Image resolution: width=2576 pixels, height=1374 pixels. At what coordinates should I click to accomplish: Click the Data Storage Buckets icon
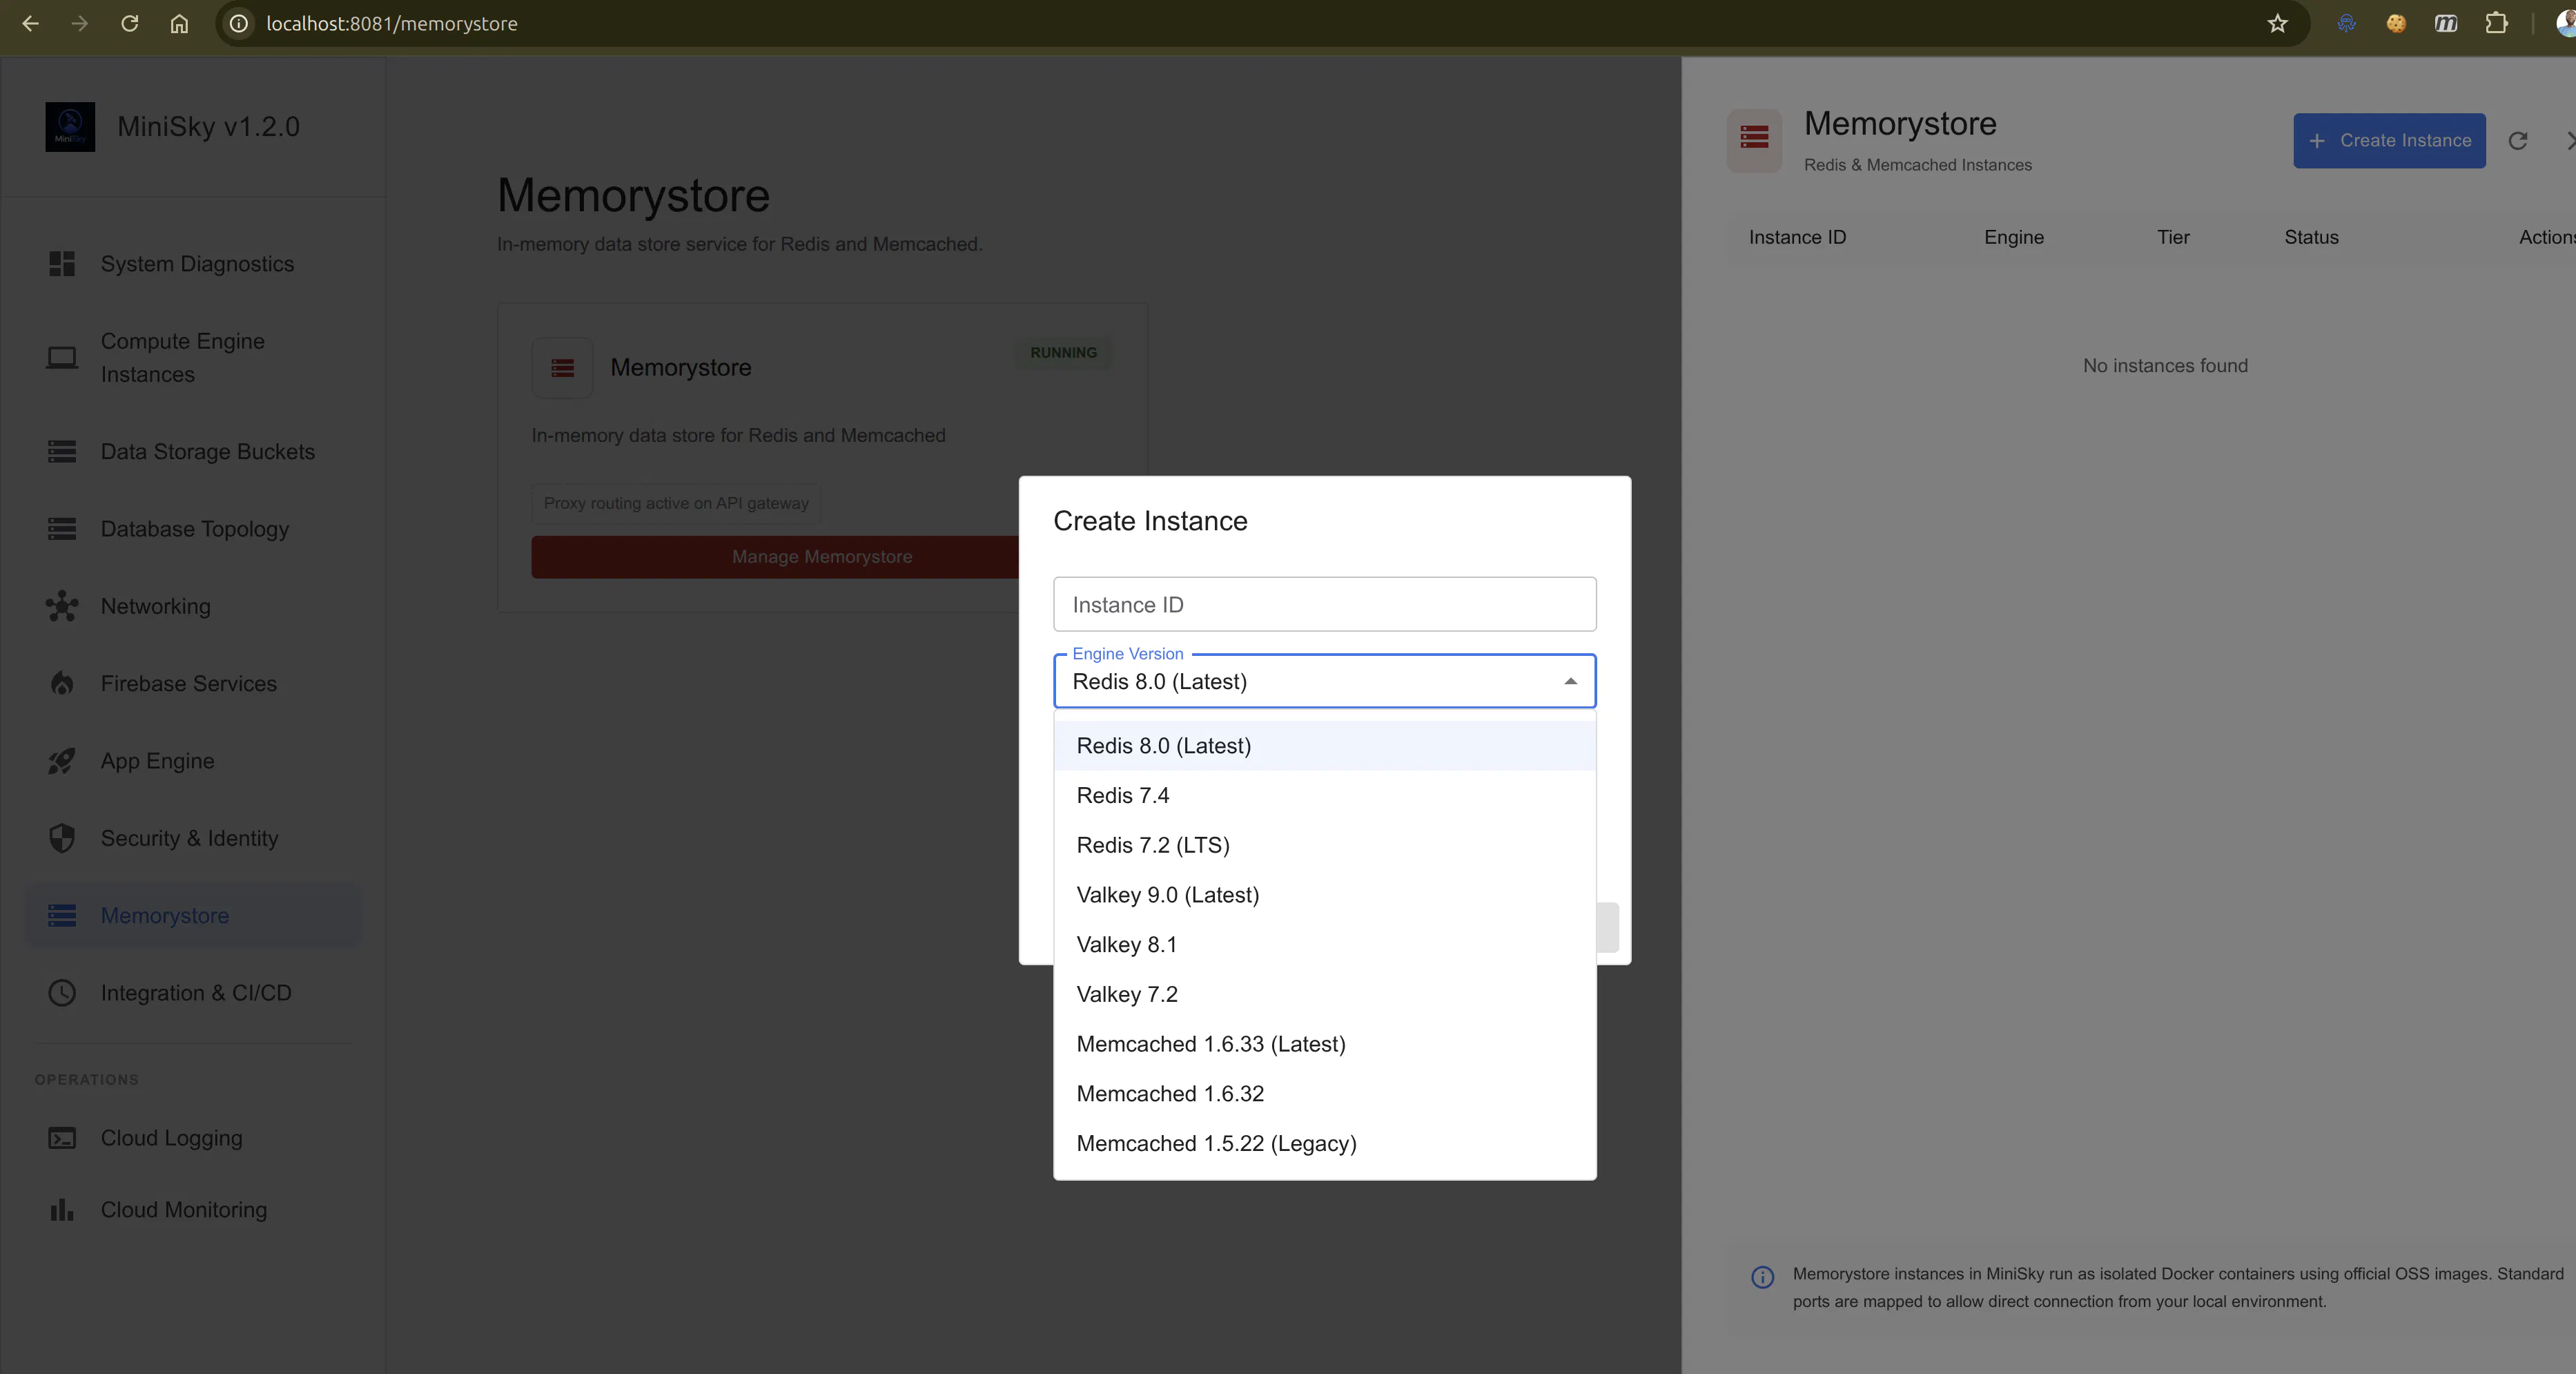click(62, 451)
